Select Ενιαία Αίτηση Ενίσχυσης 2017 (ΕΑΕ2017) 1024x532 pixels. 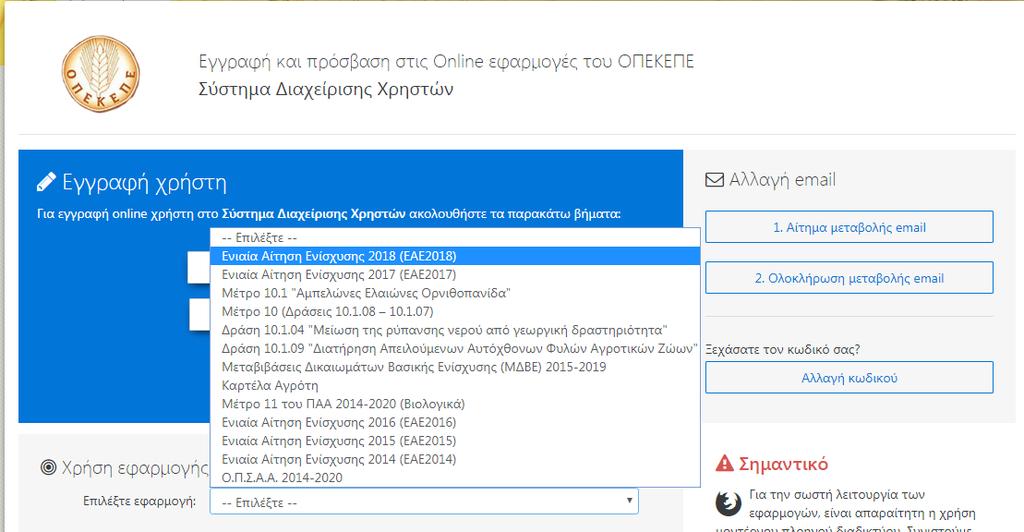click(455, 274)
